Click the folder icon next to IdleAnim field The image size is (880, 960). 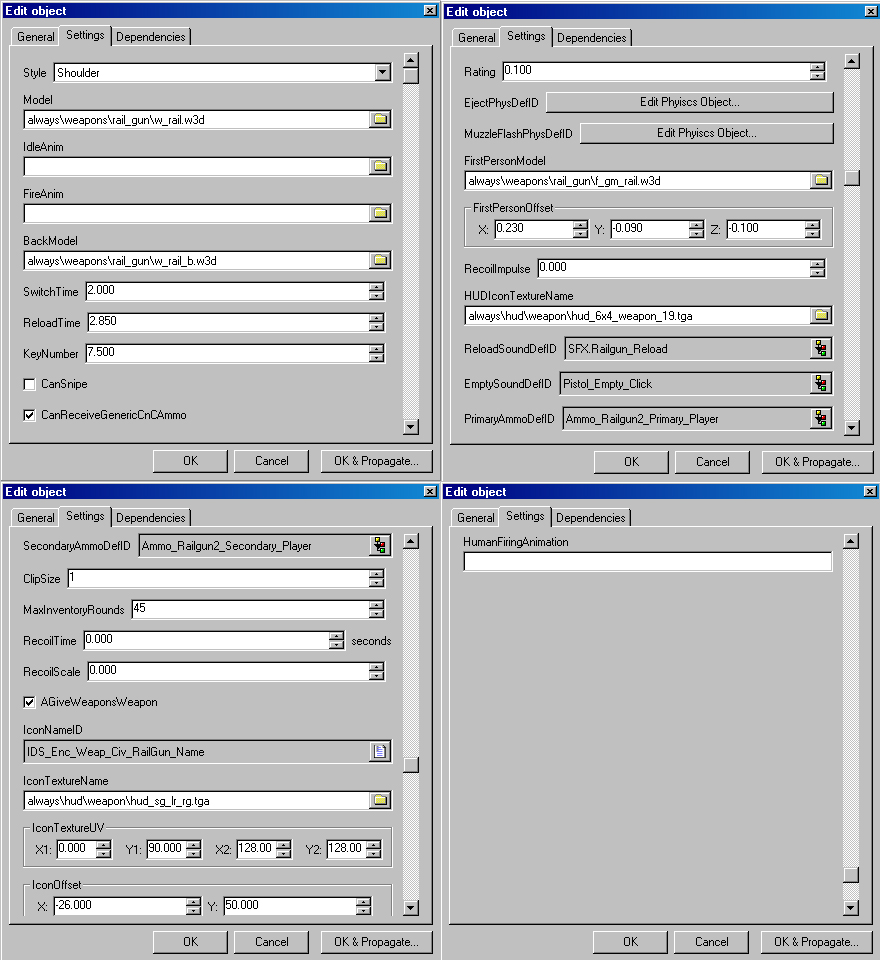380,166
